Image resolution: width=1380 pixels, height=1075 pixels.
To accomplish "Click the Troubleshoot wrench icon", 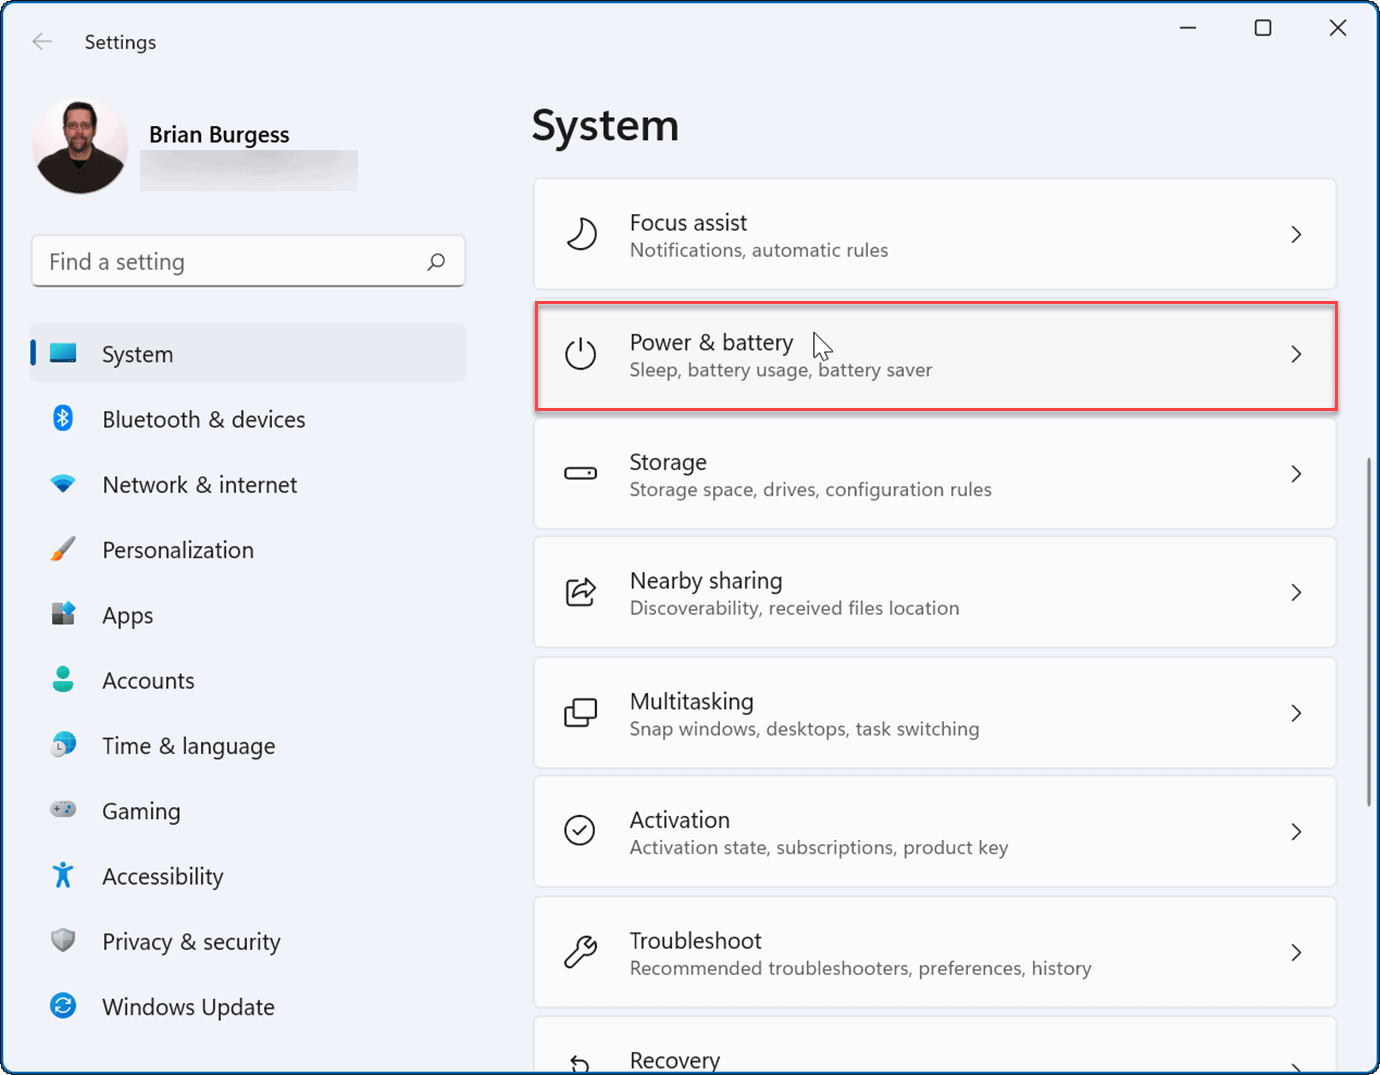I will (x=581, y=952).
